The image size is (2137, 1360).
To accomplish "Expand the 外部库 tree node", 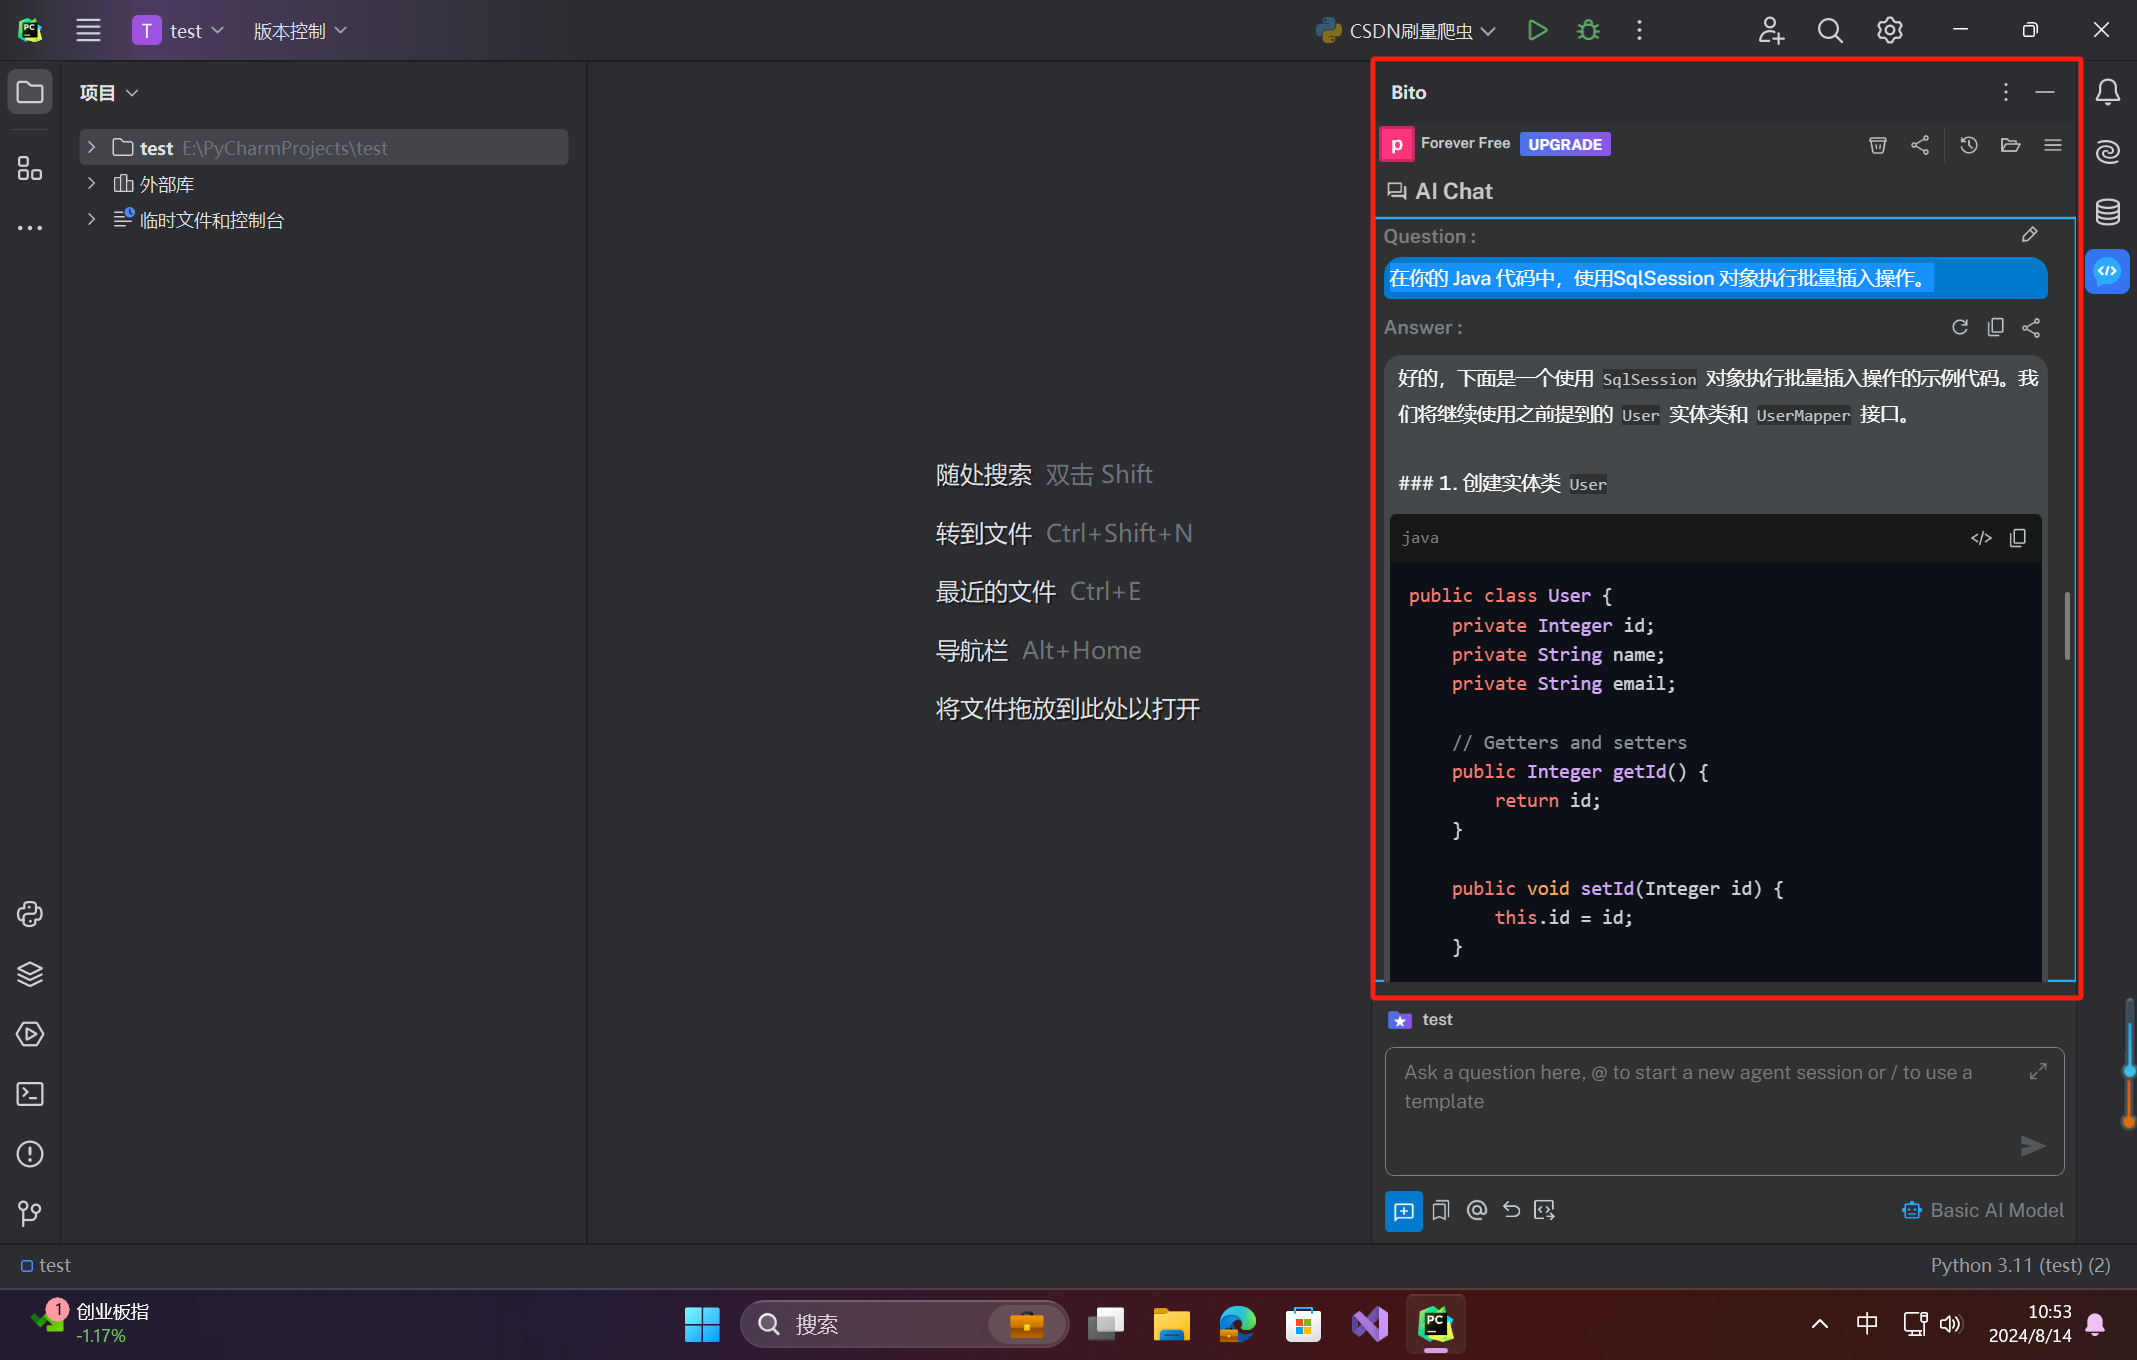I will [x=91, y=184].
